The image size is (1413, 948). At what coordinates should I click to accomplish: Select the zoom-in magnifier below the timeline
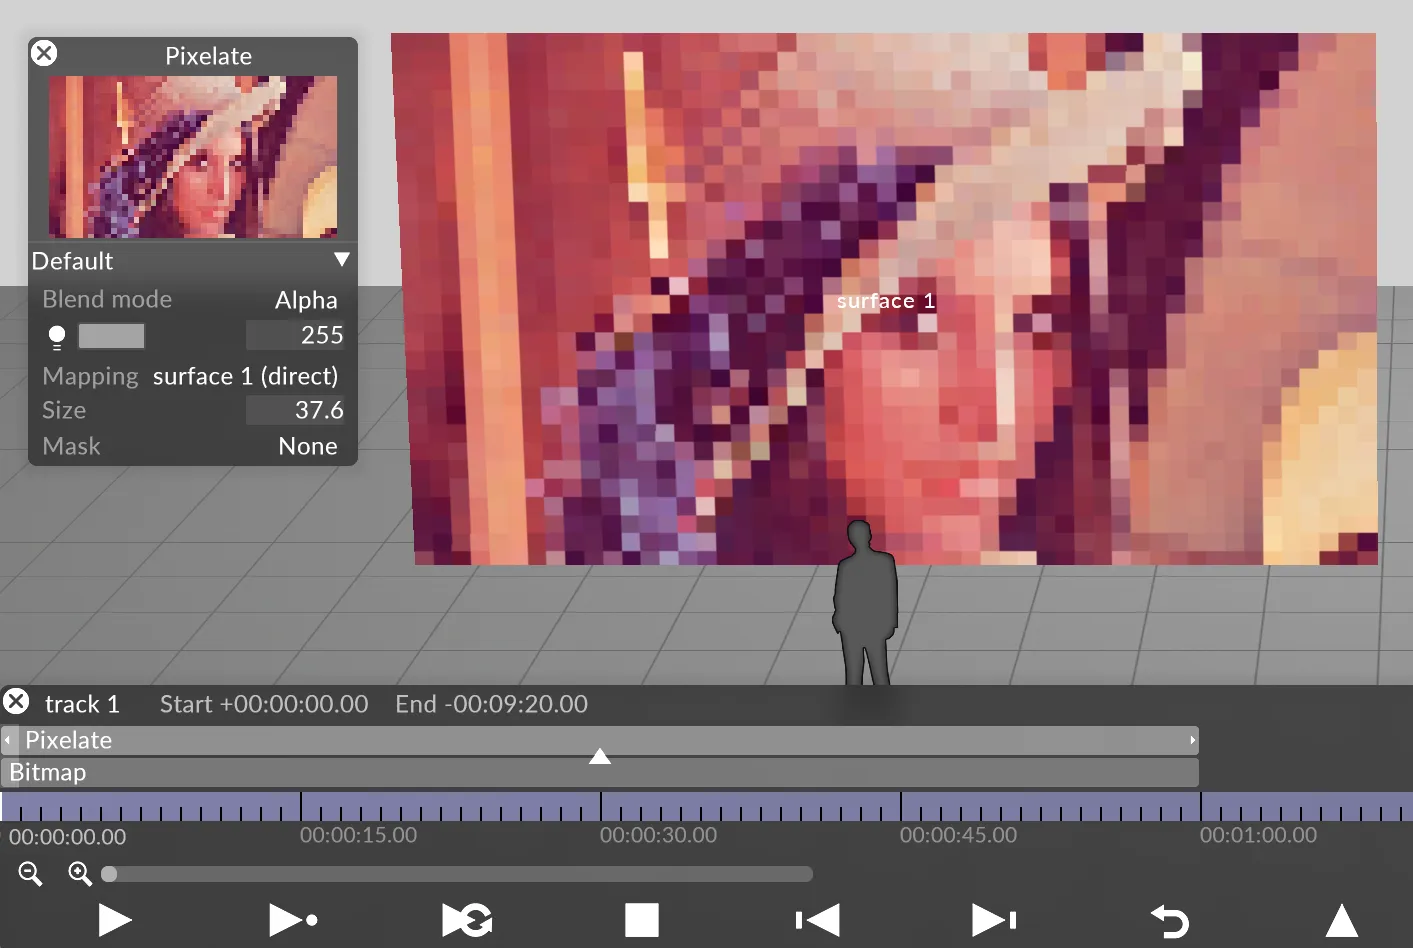pyautogui.click(x=79, y=873)
